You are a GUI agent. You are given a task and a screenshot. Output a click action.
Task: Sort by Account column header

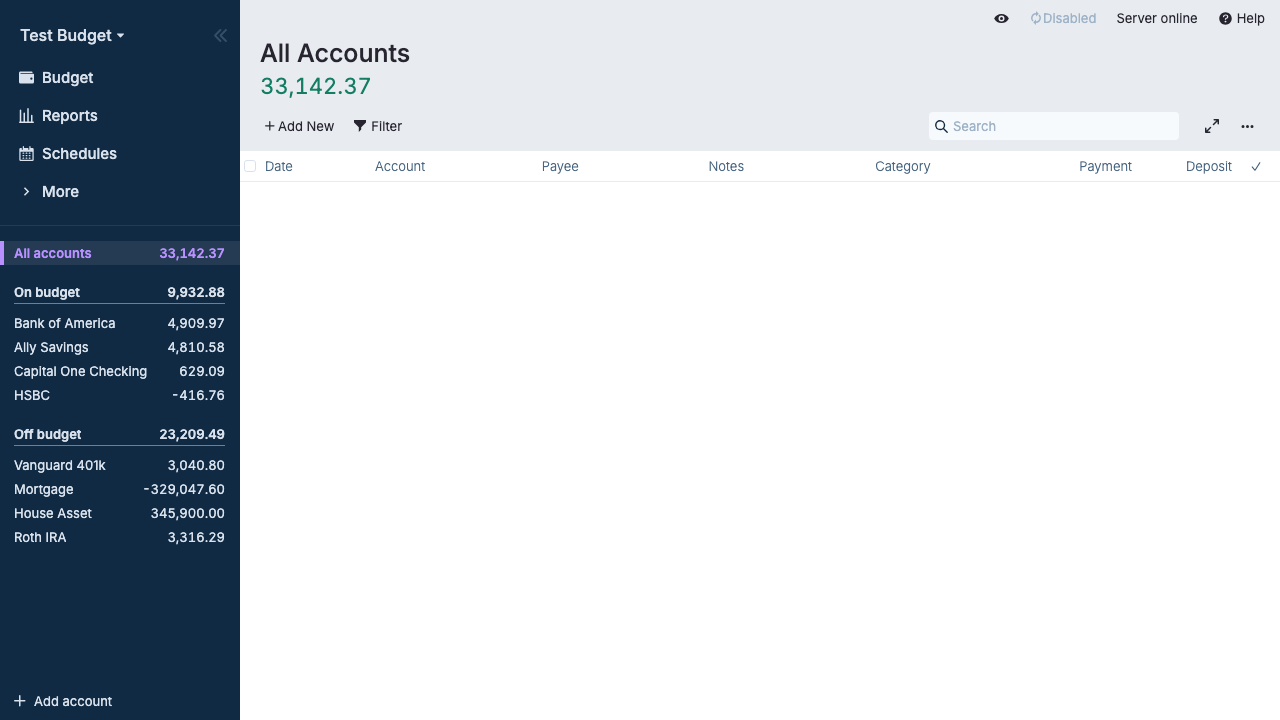(400, 166)
